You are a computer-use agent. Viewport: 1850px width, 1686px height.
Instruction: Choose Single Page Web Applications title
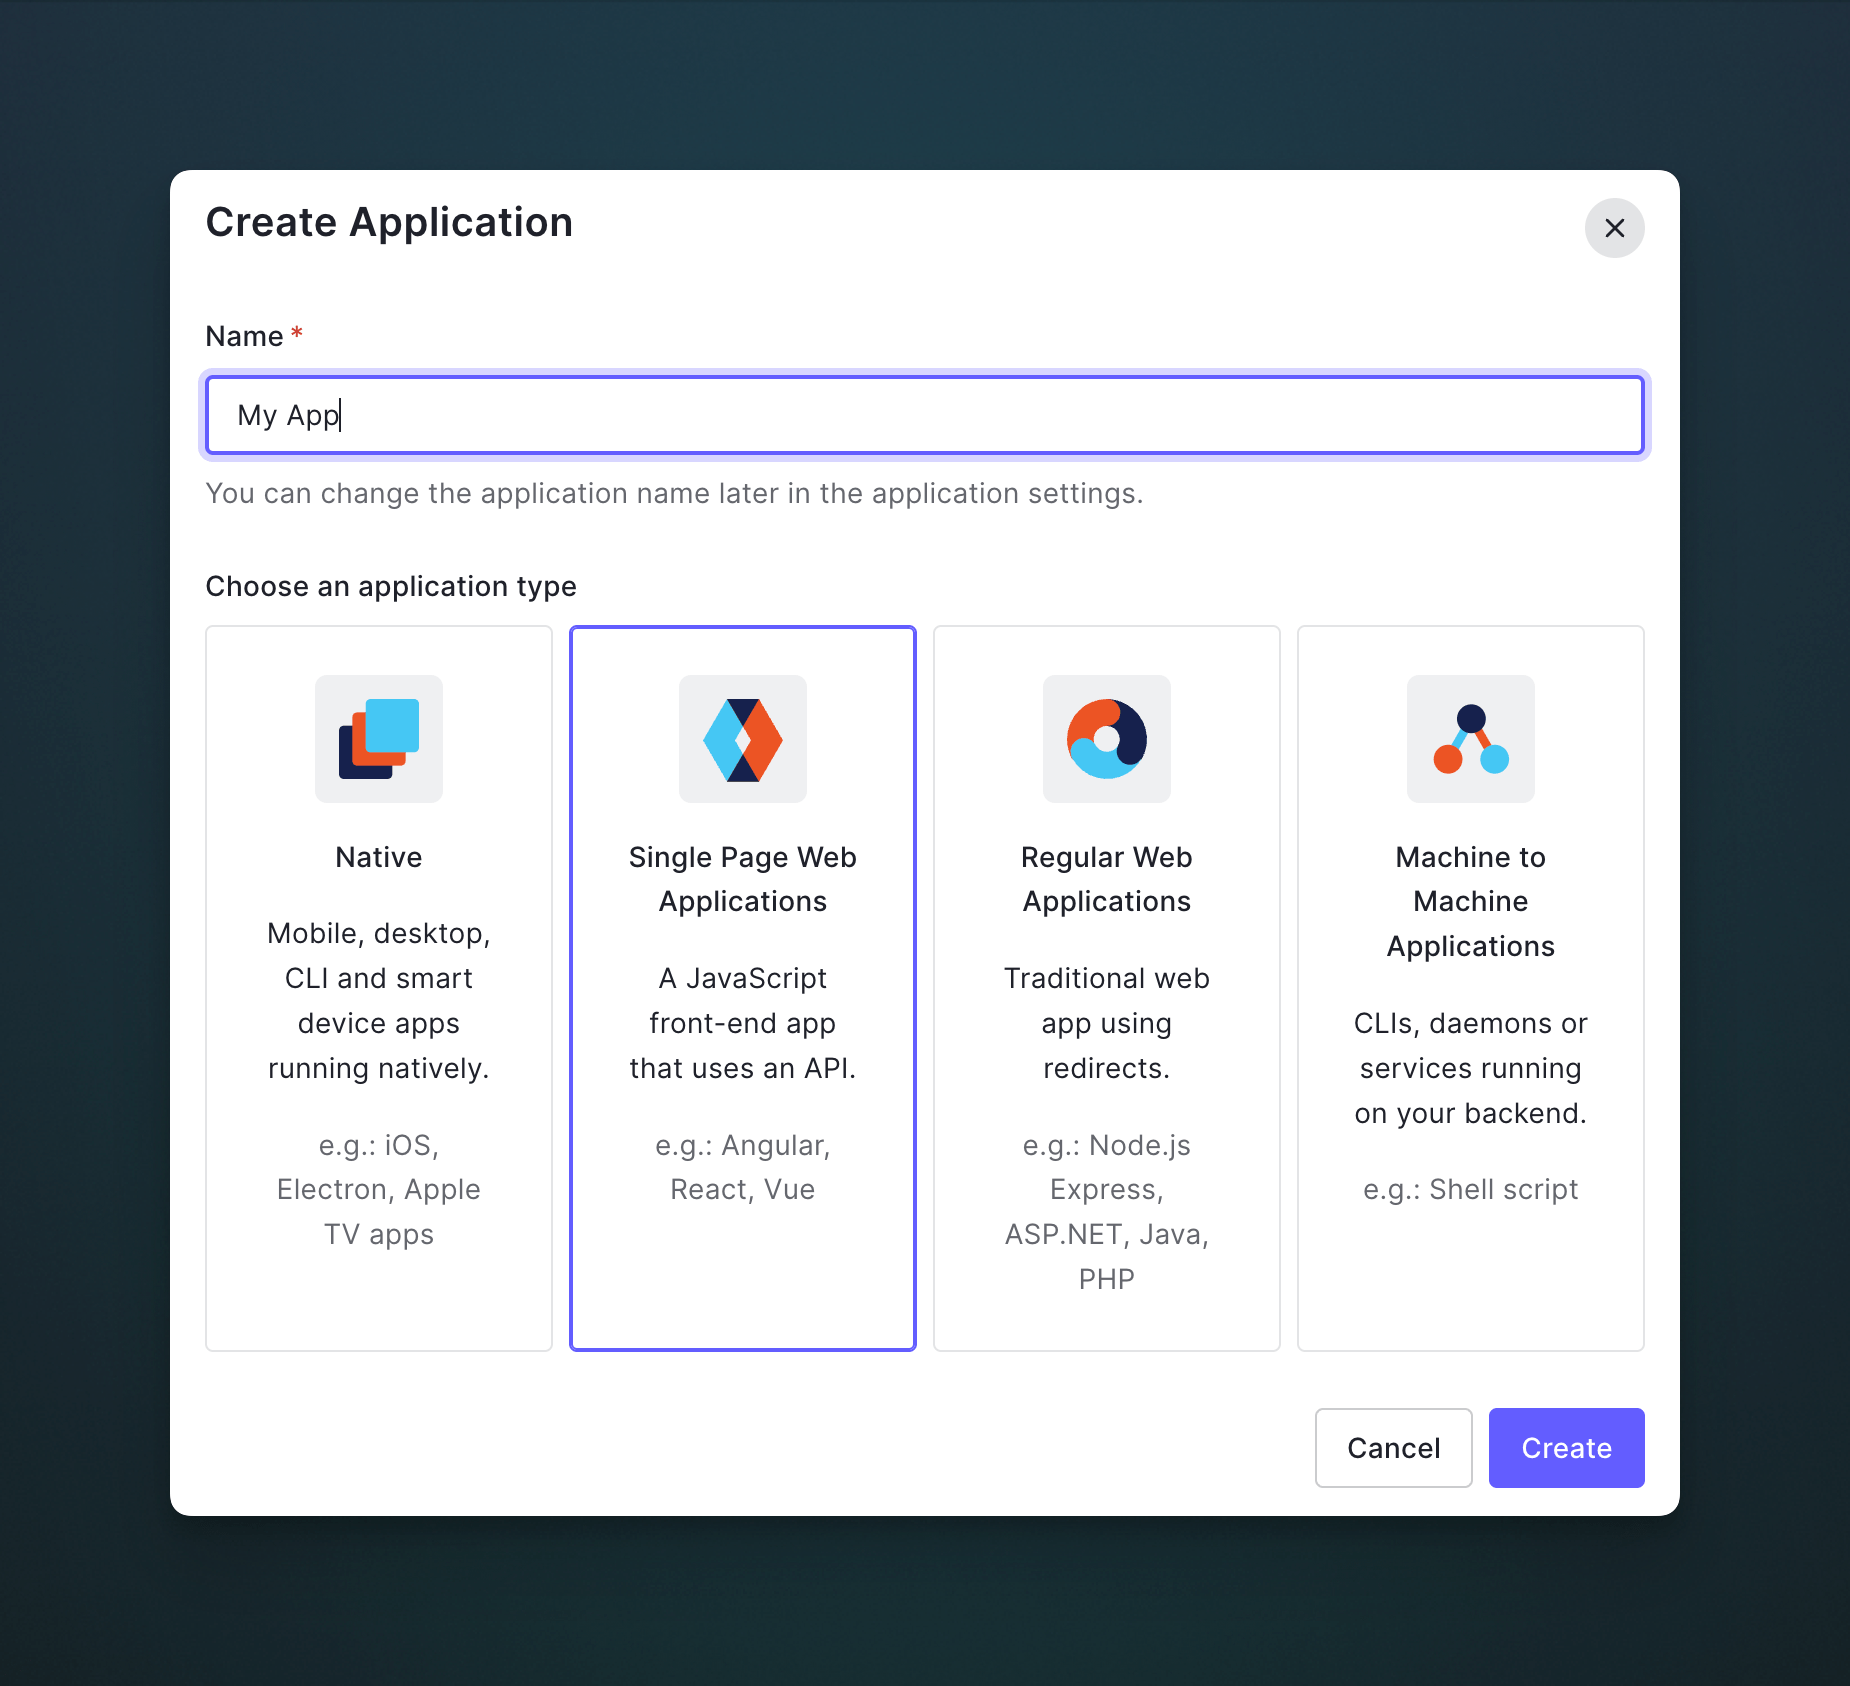pyautogui.click(x=743, y=879)
